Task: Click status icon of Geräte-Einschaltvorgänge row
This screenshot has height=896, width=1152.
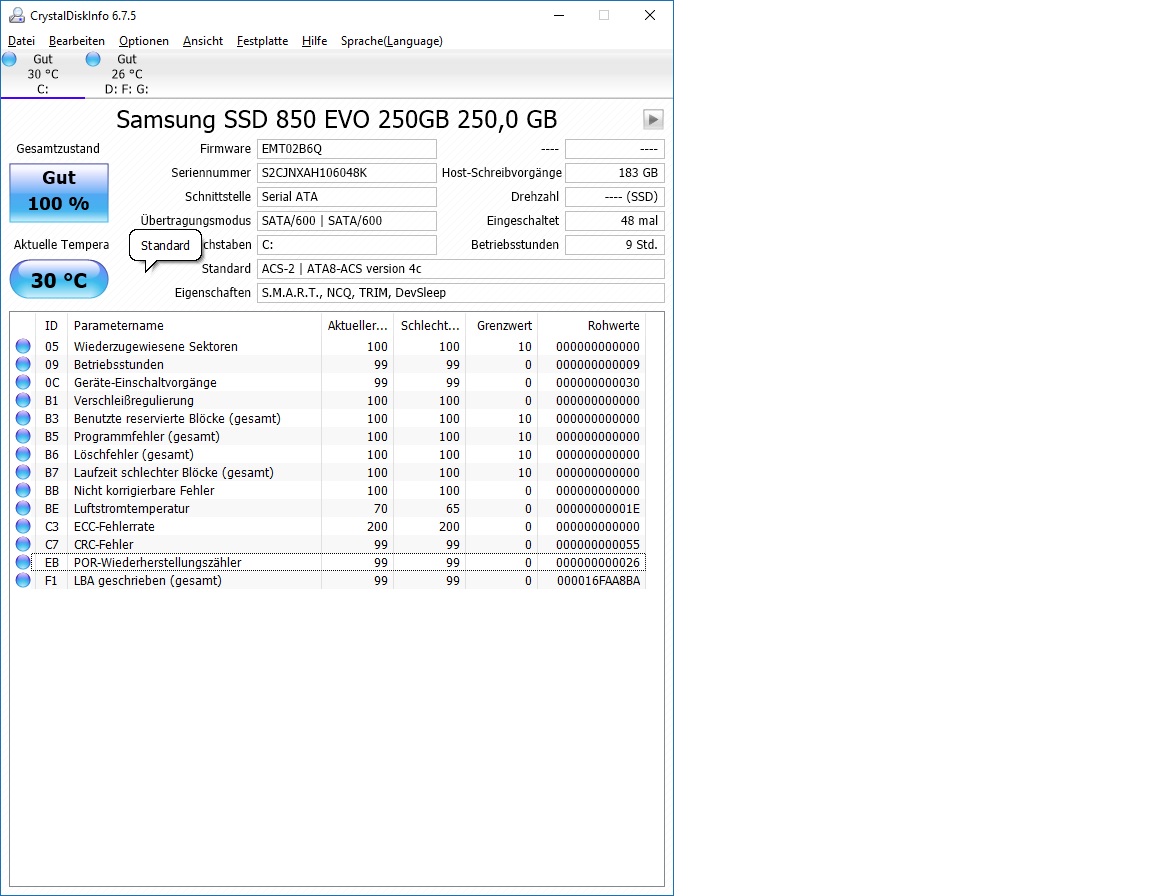Action: click(24, 382)
